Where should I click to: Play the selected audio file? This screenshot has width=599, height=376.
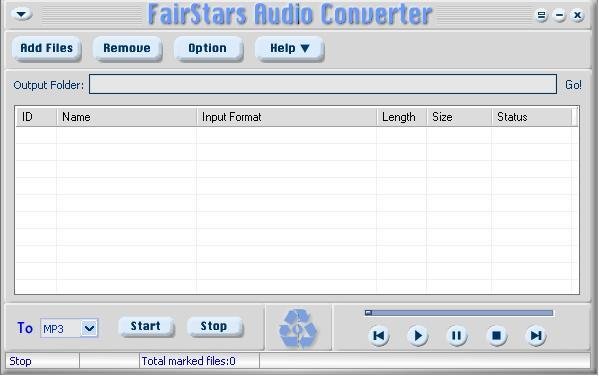(x=418, y=336)
